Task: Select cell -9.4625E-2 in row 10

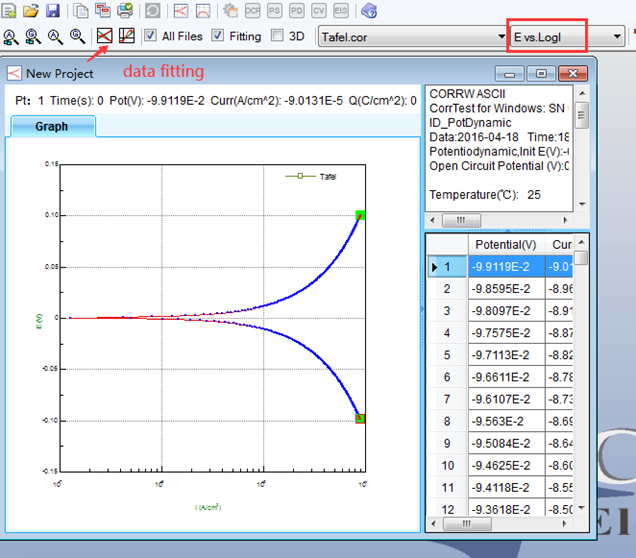Action: [x=506, y=466]
